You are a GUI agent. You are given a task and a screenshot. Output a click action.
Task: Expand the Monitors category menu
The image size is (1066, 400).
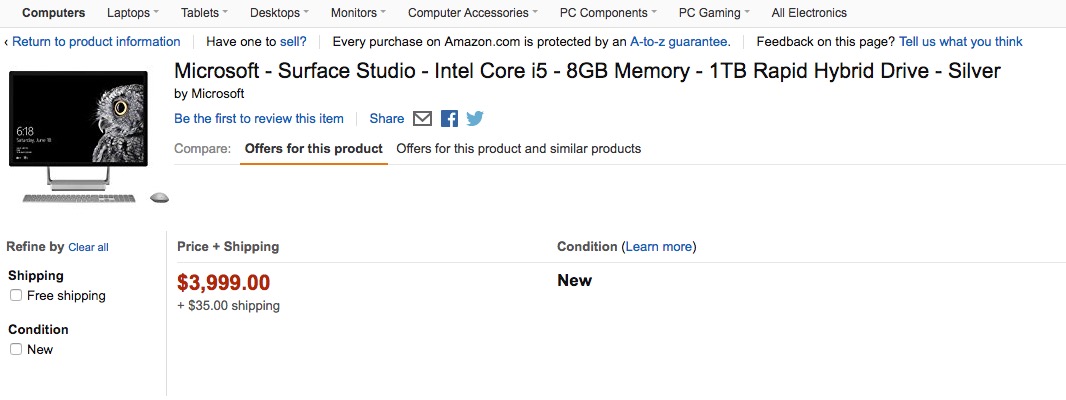[358, 13]
